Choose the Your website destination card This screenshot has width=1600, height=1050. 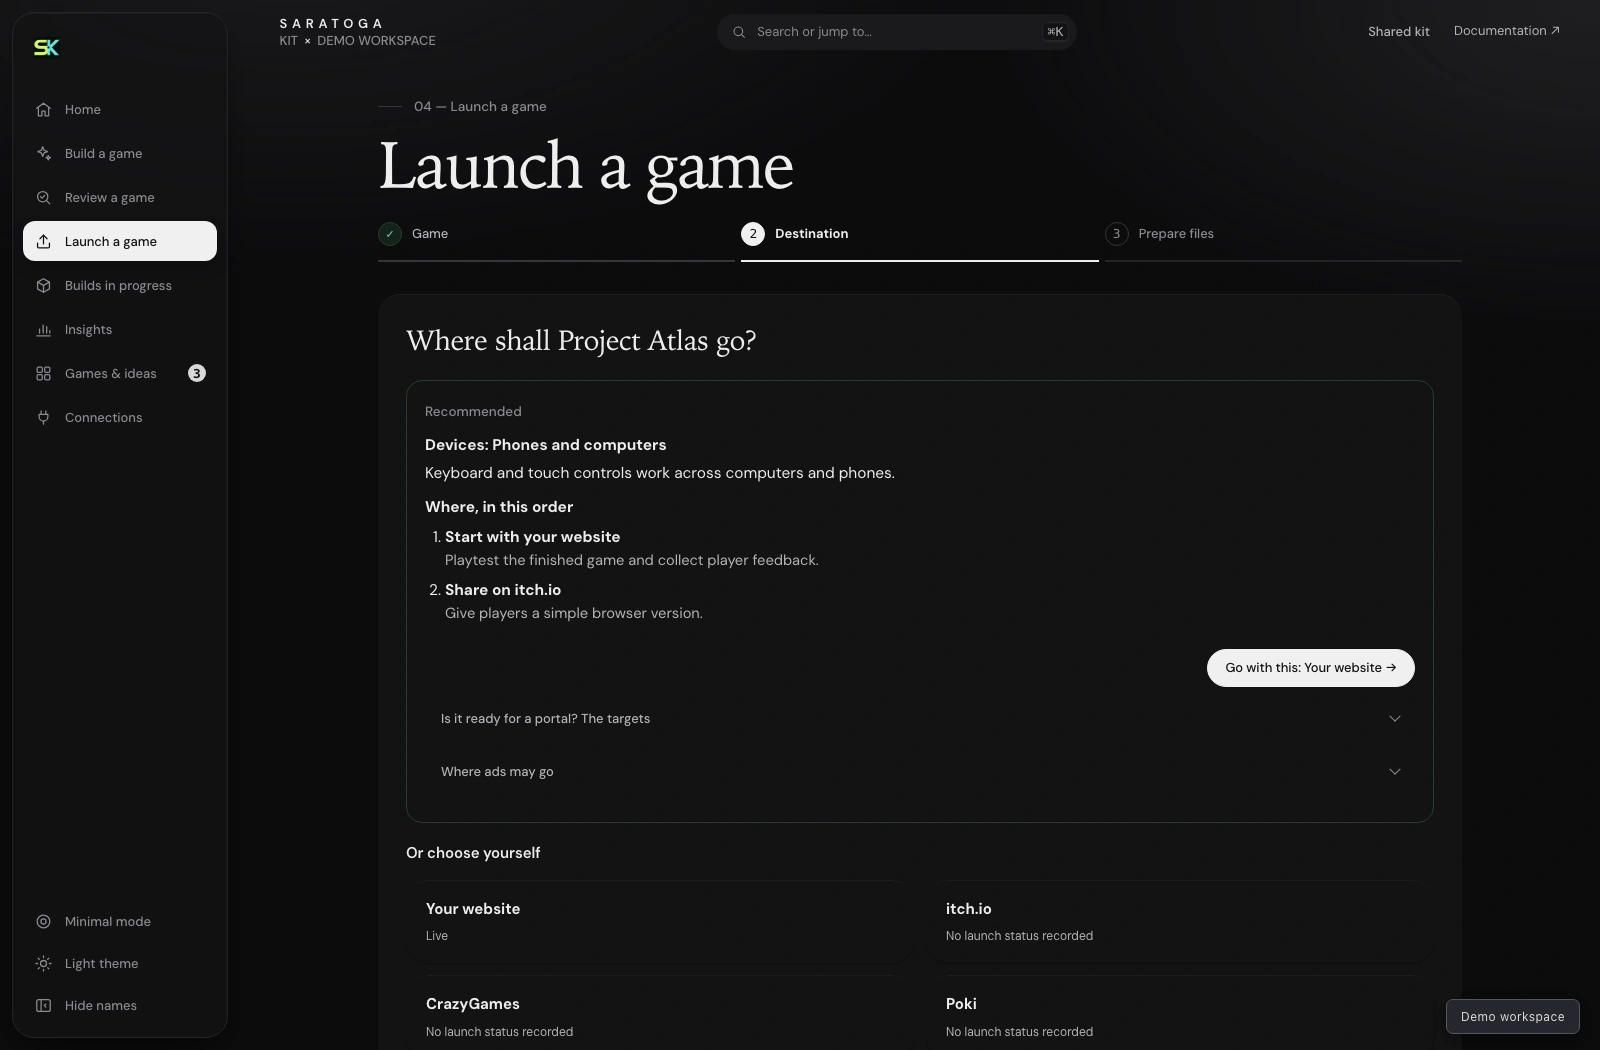point(660,922)
